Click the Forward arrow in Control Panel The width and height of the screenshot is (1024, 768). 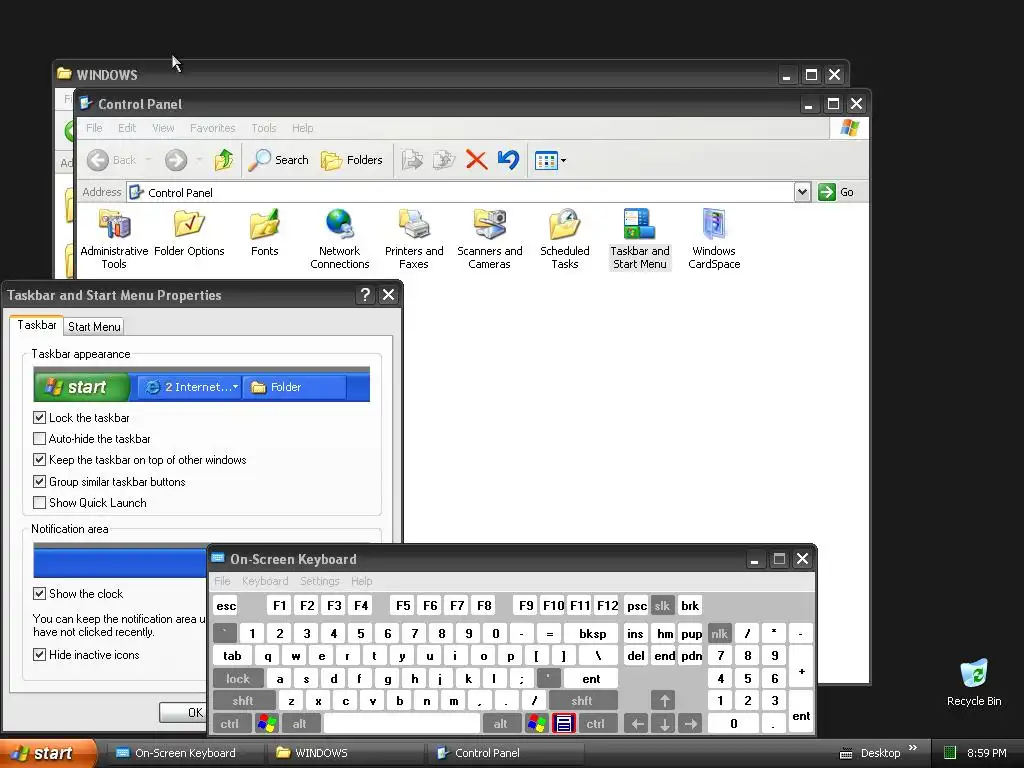[x=176, y=159]
